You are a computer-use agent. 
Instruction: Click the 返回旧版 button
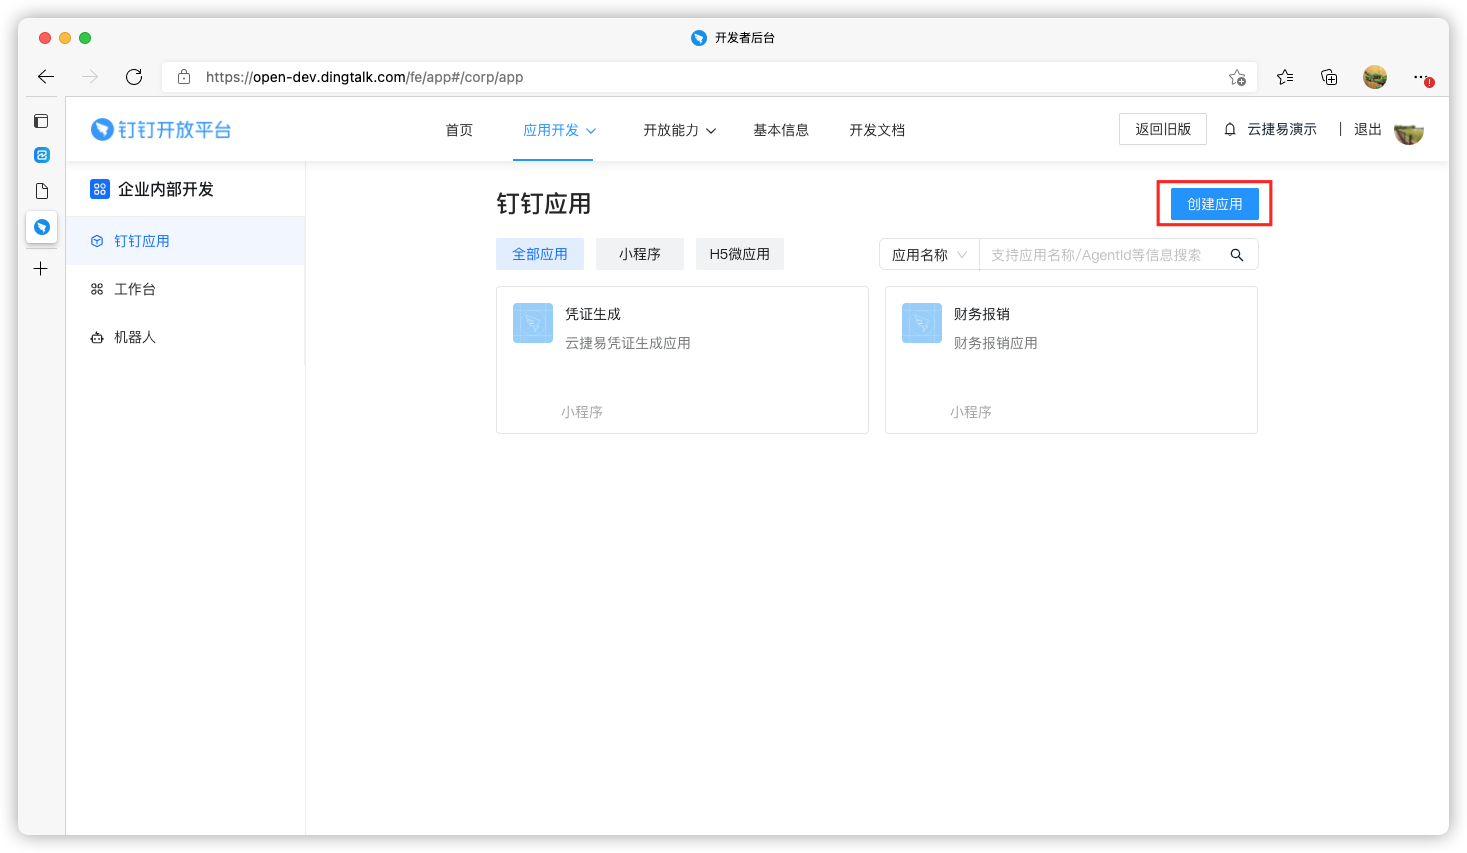point(1163,129)
